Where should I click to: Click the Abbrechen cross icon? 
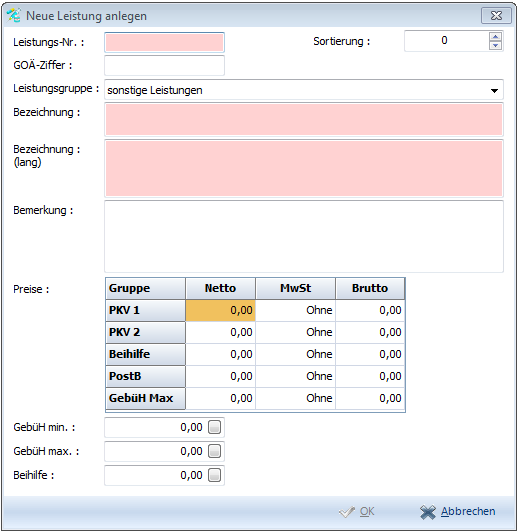click(x=428, y=512)
